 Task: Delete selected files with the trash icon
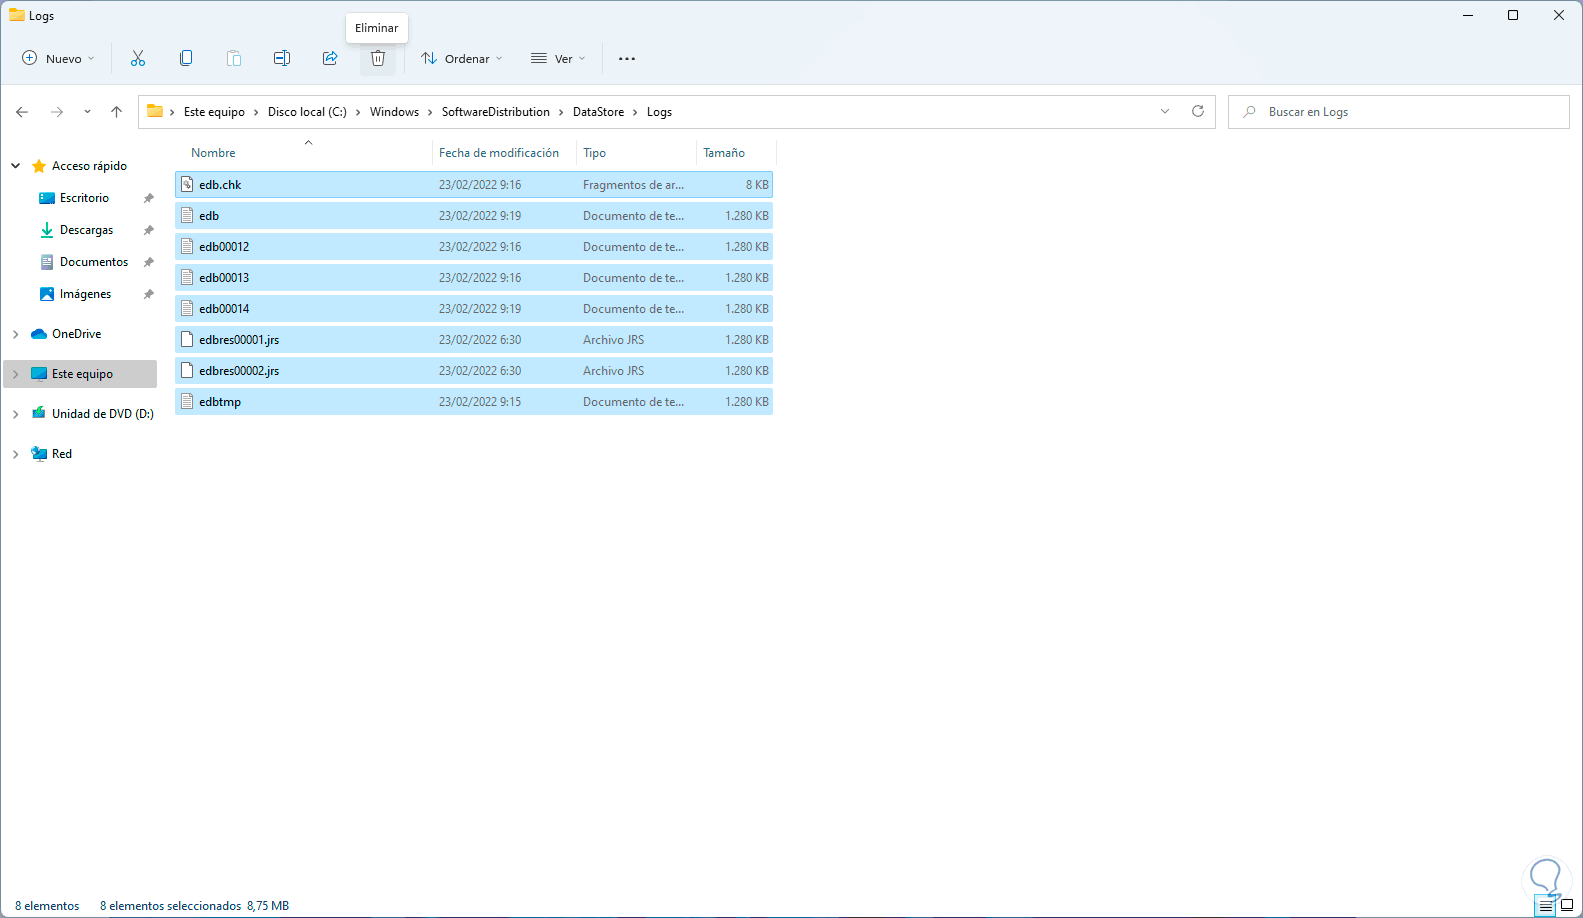(x=378, y=59)
